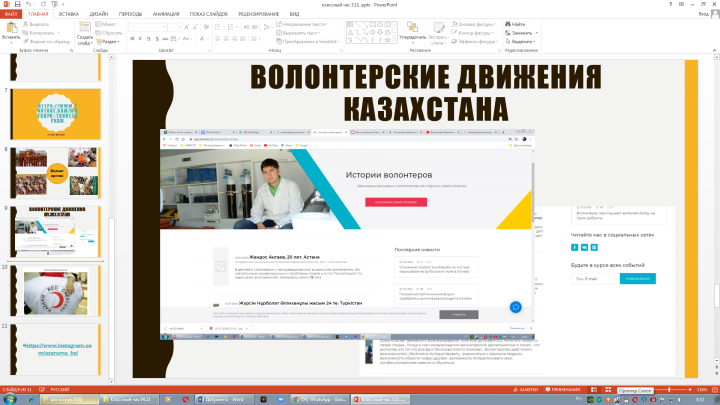Screen dimensions: 720x405
Task: Select slide 11 thumbnail with instagram link
Action: 56,349
